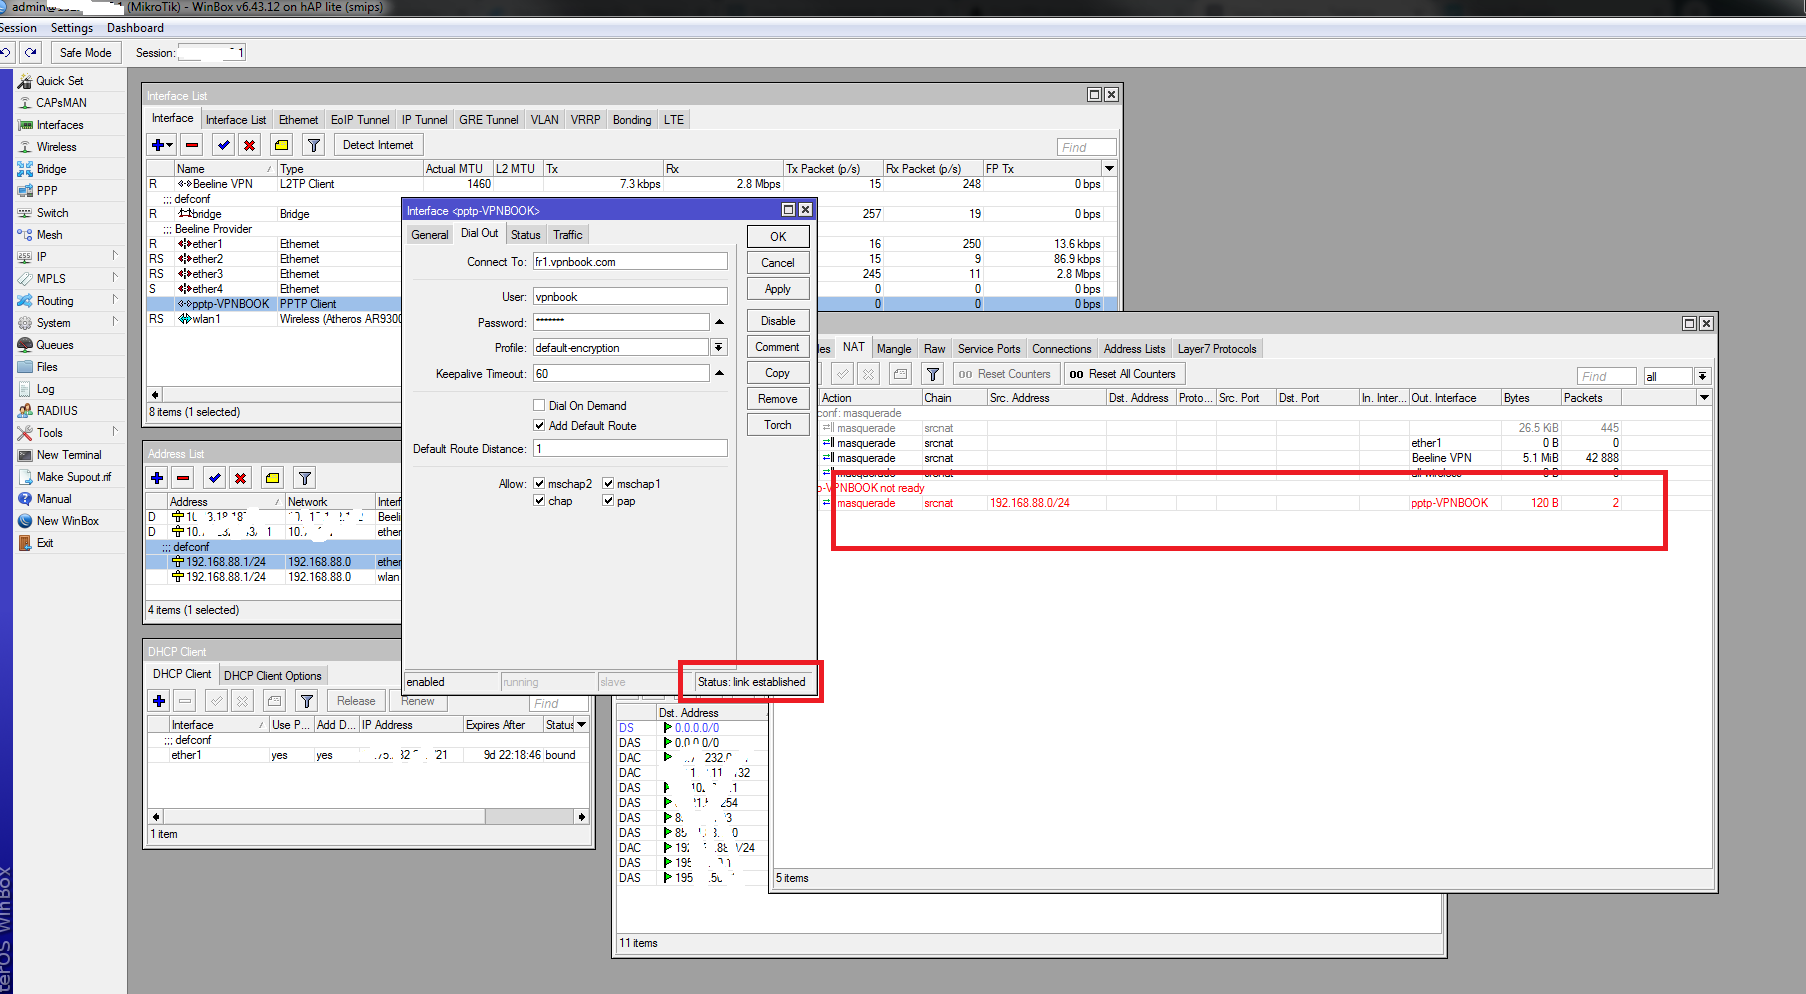Open Queues in sidebar menu
Screen dimensions: 1806x994
[55, 345]
